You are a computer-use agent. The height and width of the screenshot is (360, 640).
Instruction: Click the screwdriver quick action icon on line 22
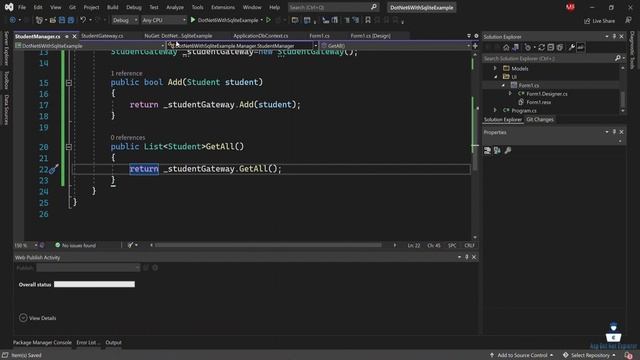[53, 169]
